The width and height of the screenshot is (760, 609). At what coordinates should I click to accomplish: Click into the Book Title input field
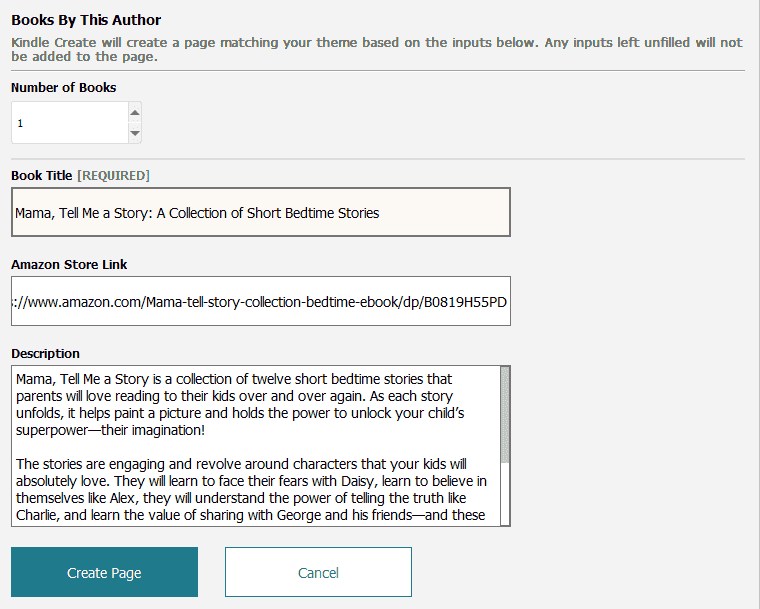click(x=261, y=212)
